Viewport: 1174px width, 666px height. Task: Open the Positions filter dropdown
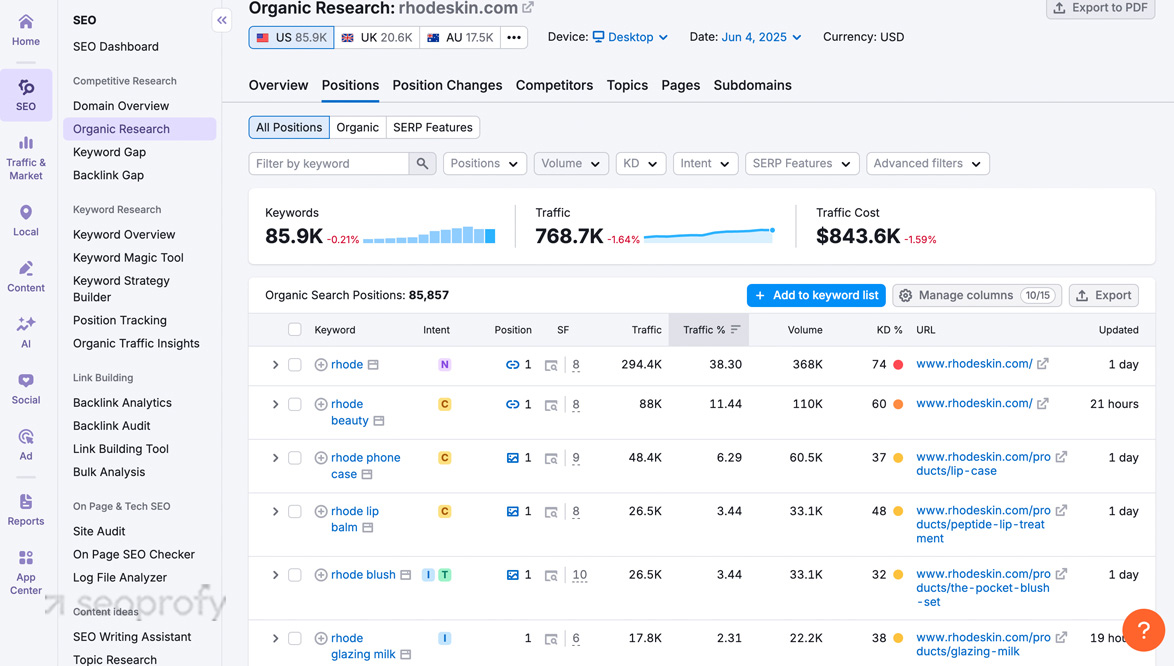tap(484, 163)
